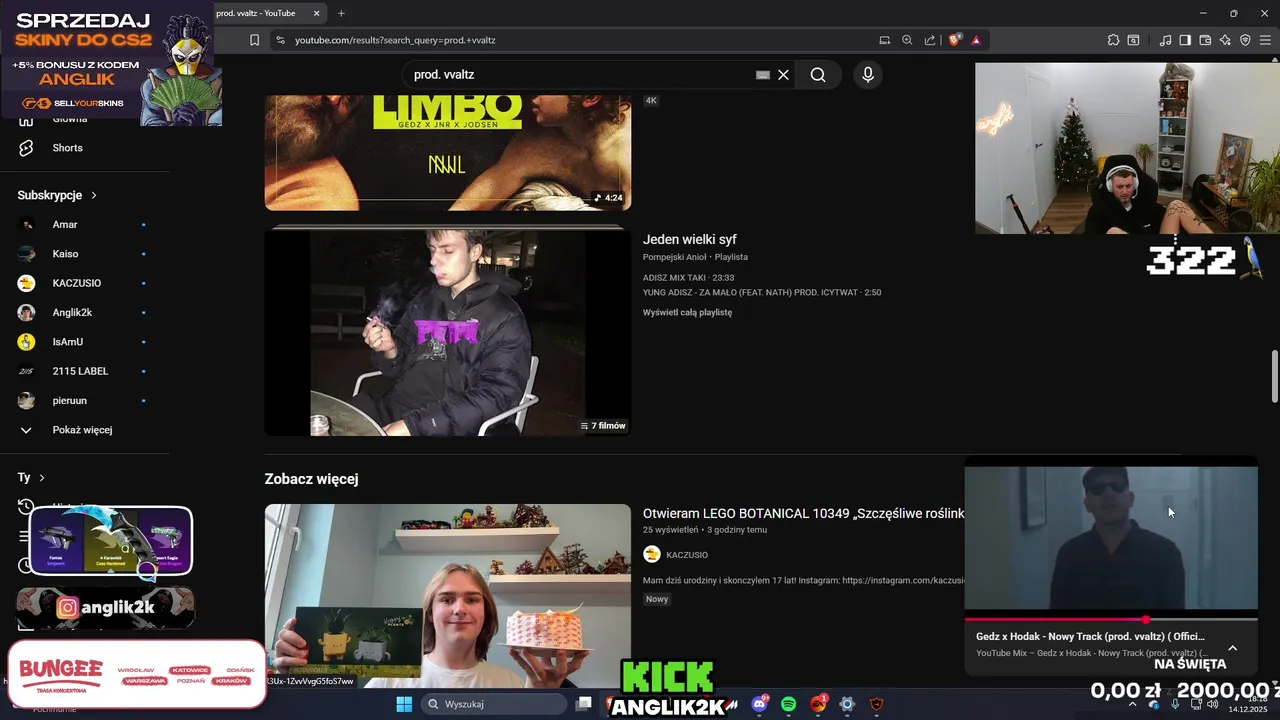Image resolution: width=1280 pixels, height=720 pixels.
Task: Open the 'Jeden wielki syf' playlist title
Action: coord(690,240)
